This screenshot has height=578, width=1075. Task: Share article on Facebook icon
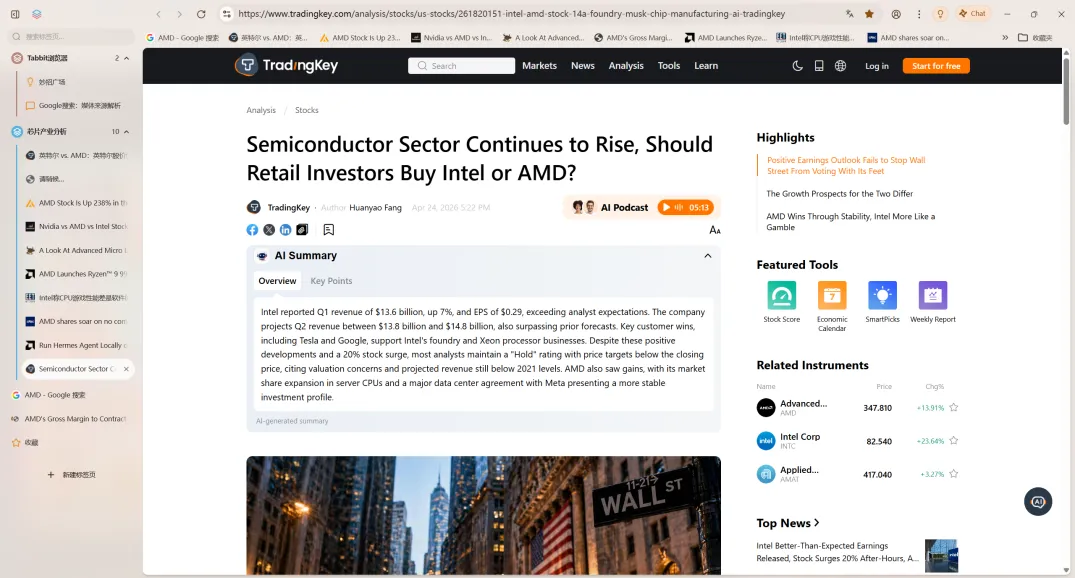click(x=252, y=230)
